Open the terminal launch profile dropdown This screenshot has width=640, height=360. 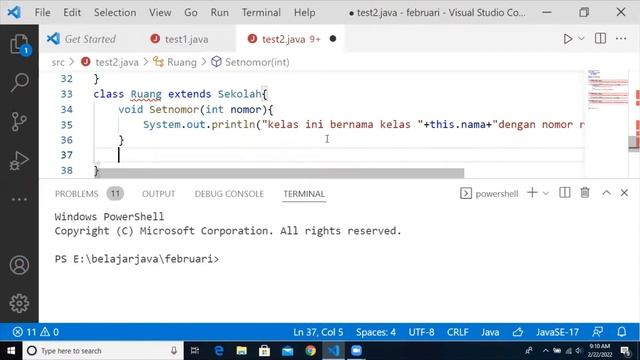[546, 193]
